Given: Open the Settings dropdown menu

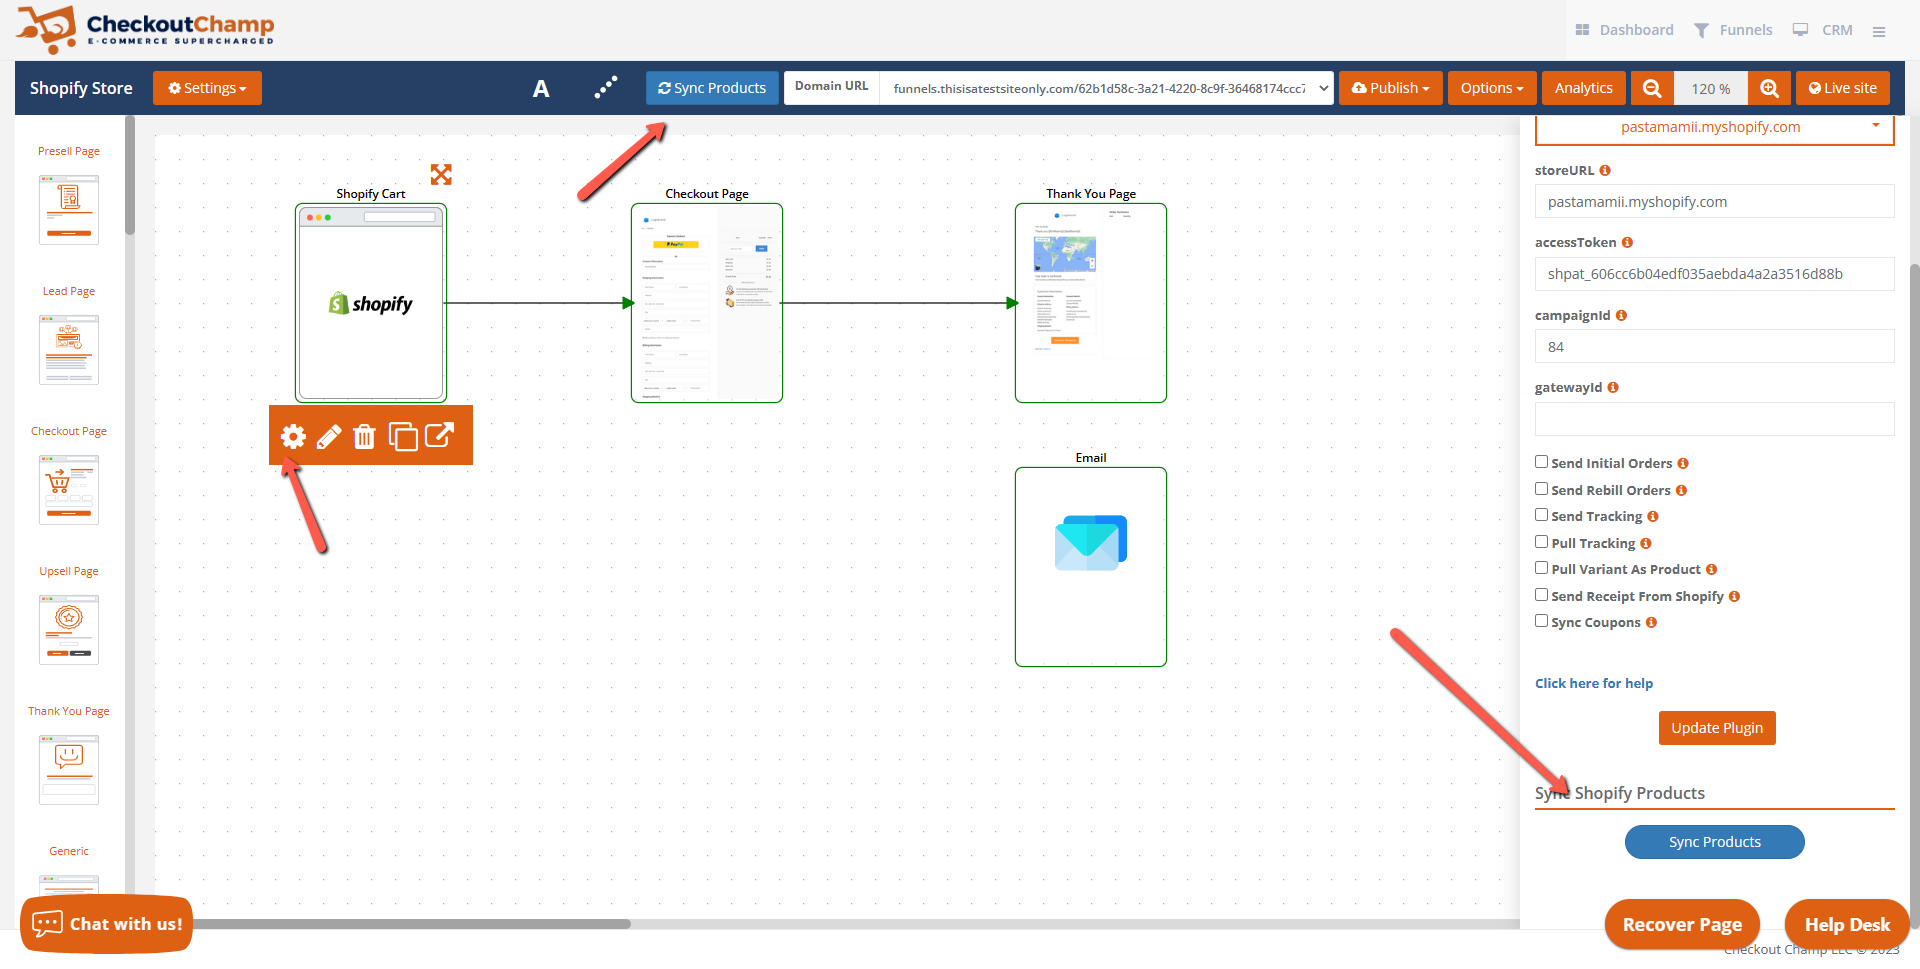Looking at the screenshot, I should [207, 88].
